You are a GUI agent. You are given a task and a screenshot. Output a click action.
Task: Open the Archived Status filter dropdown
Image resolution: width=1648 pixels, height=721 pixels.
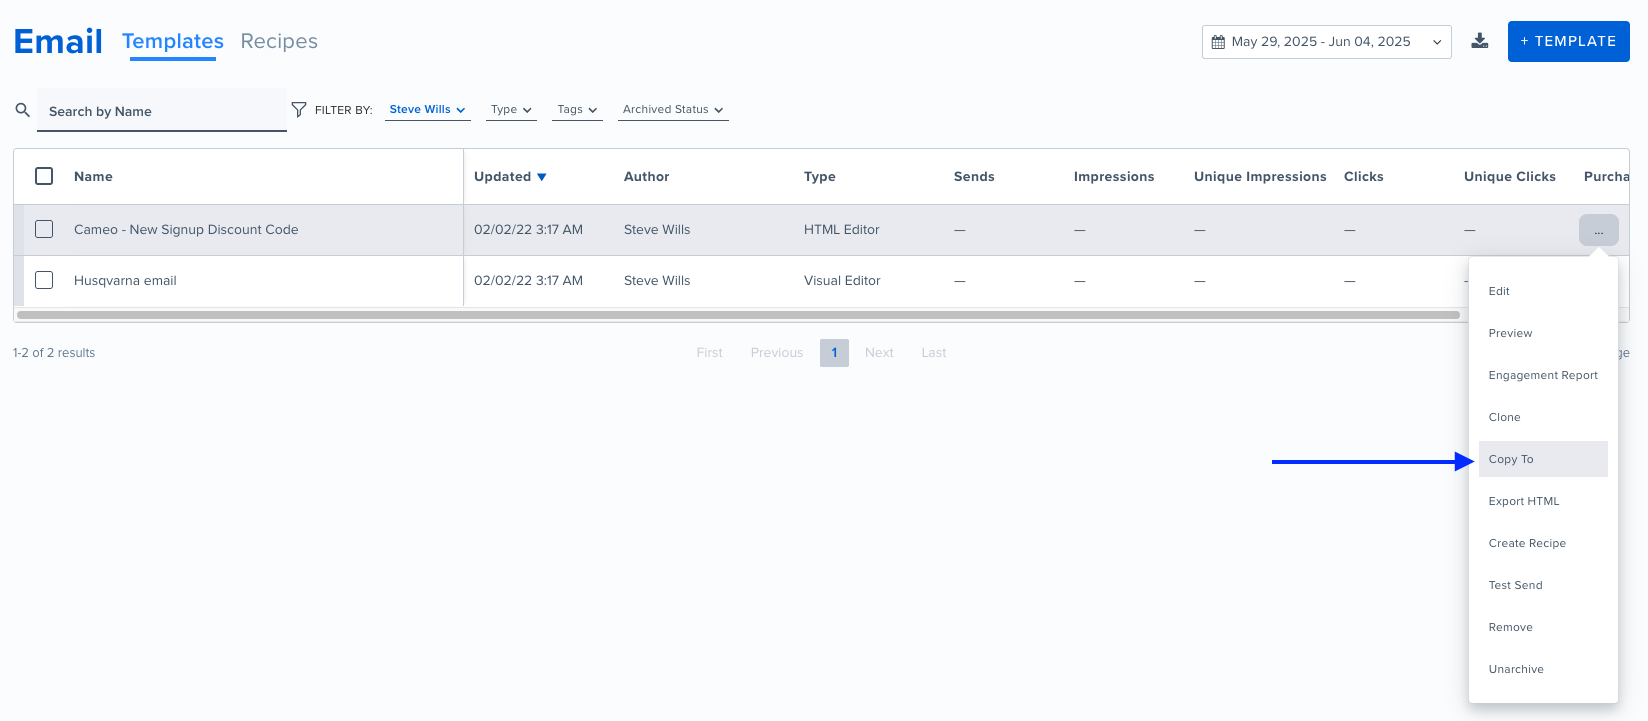[x=673, y=110]
